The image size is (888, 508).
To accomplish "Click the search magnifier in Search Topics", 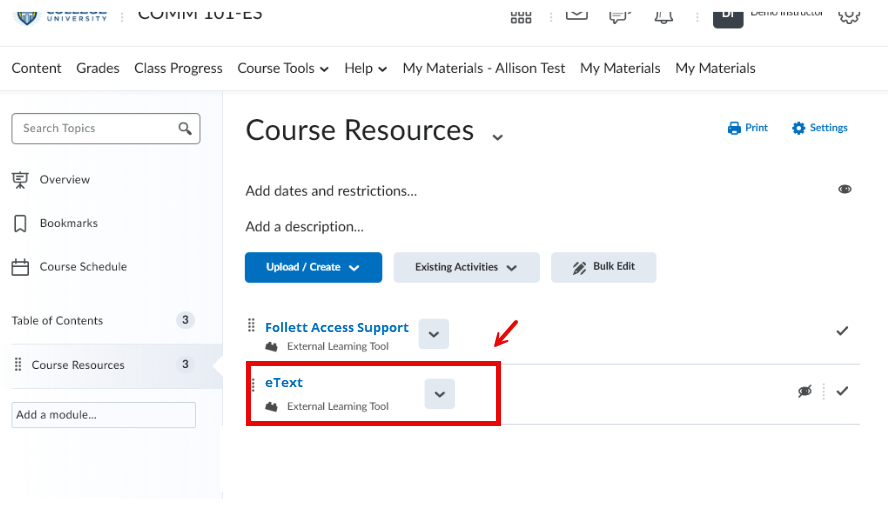I will click(185, 129).
